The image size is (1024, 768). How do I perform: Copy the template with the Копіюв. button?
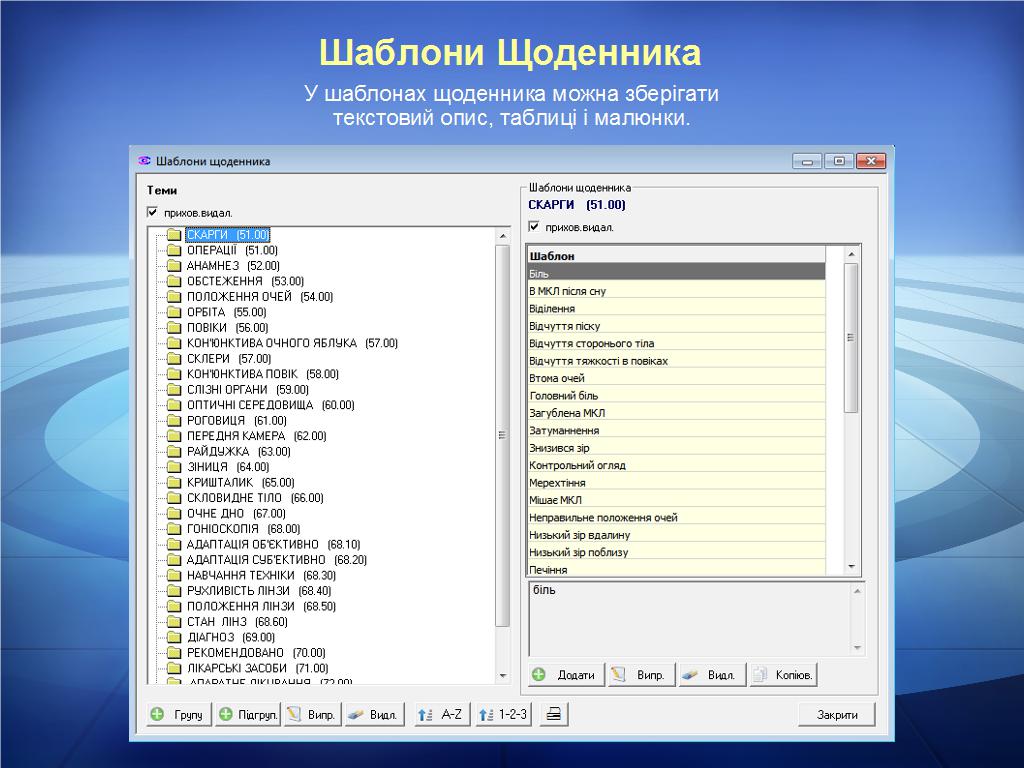pyautogui.click(x=783, y=675)
